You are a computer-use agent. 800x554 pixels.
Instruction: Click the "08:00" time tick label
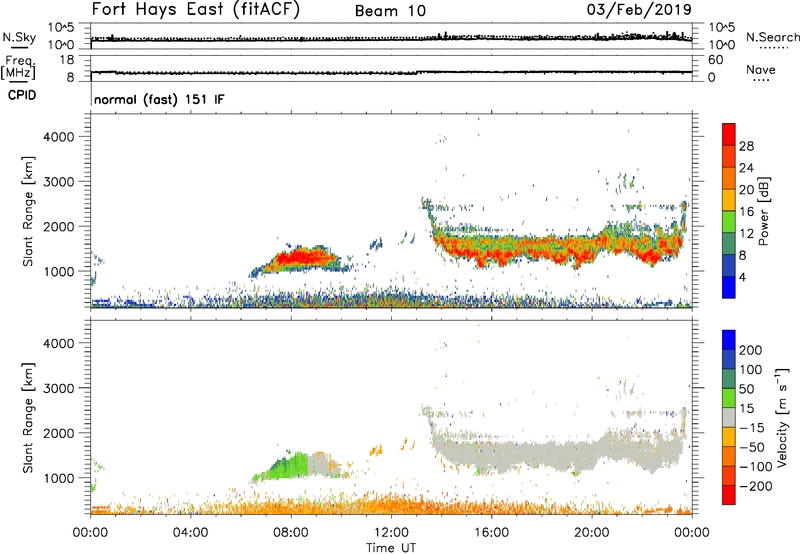pos(291,533)
